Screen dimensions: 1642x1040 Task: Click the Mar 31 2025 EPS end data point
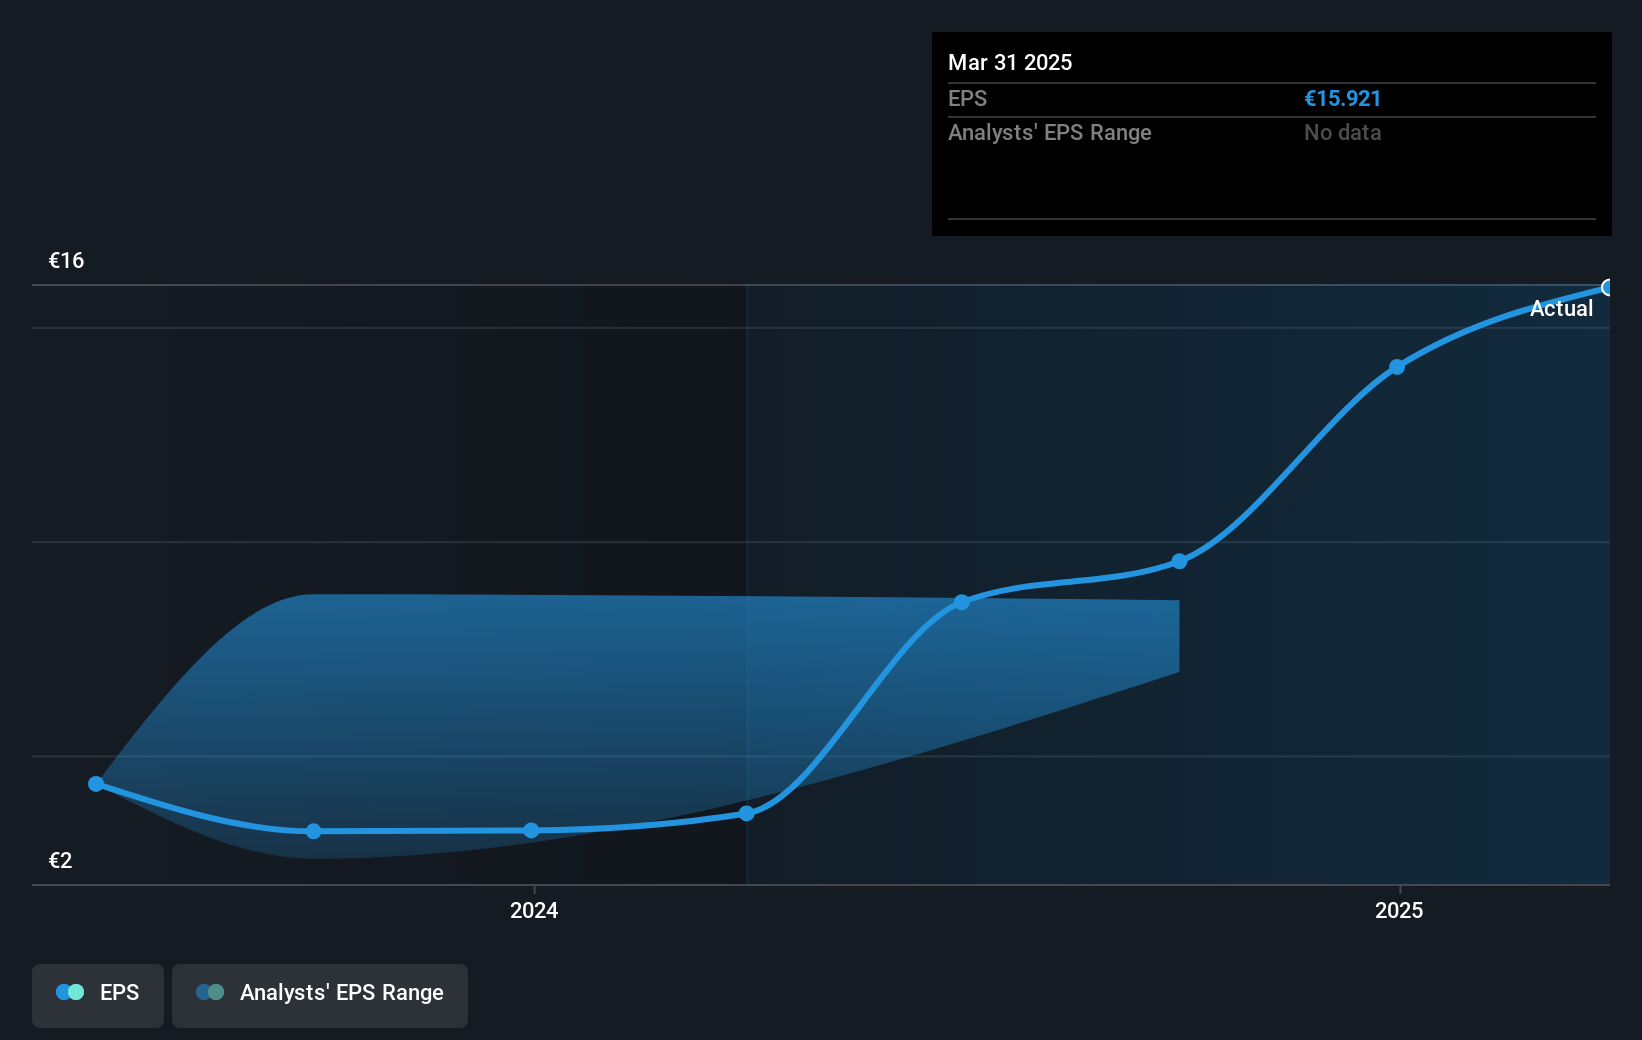tap(1607, 288)
